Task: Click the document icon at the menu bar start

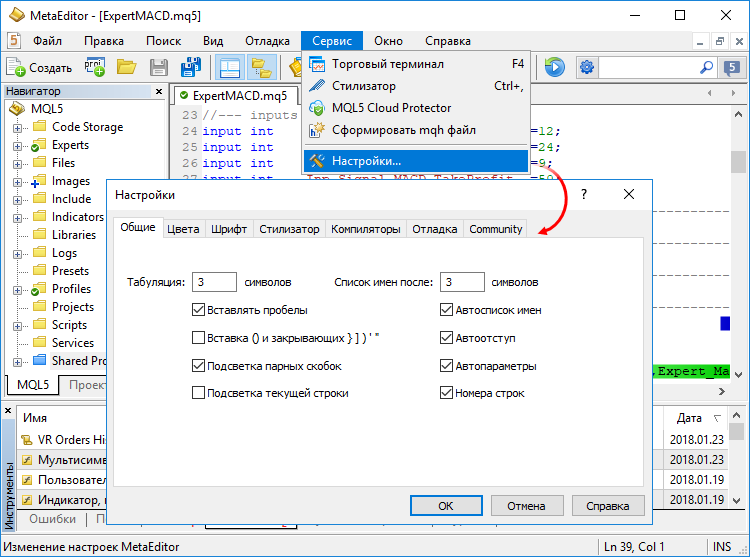Action: [13, 41]
